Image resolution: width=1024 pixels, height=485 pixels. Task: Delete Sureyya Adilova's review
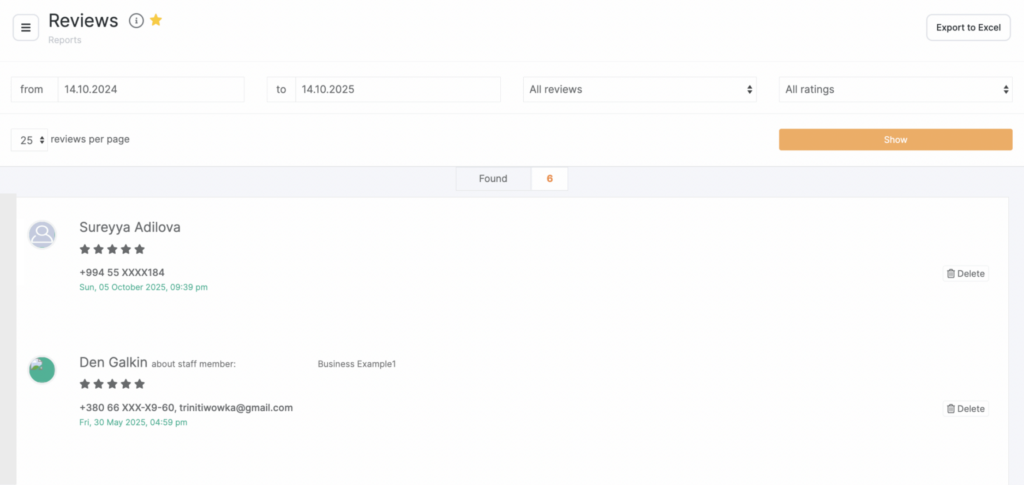point(965,273)
